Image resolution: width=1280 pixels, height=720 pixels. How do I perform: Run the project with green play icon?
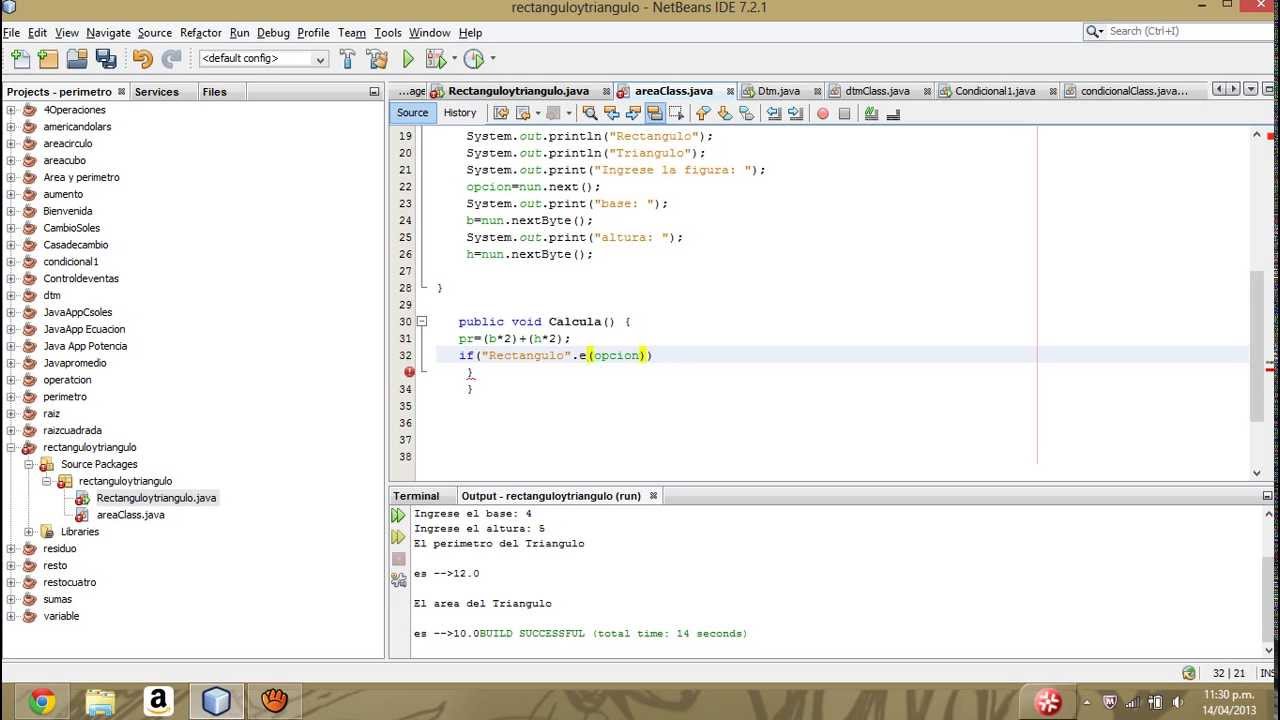[408, 59]
